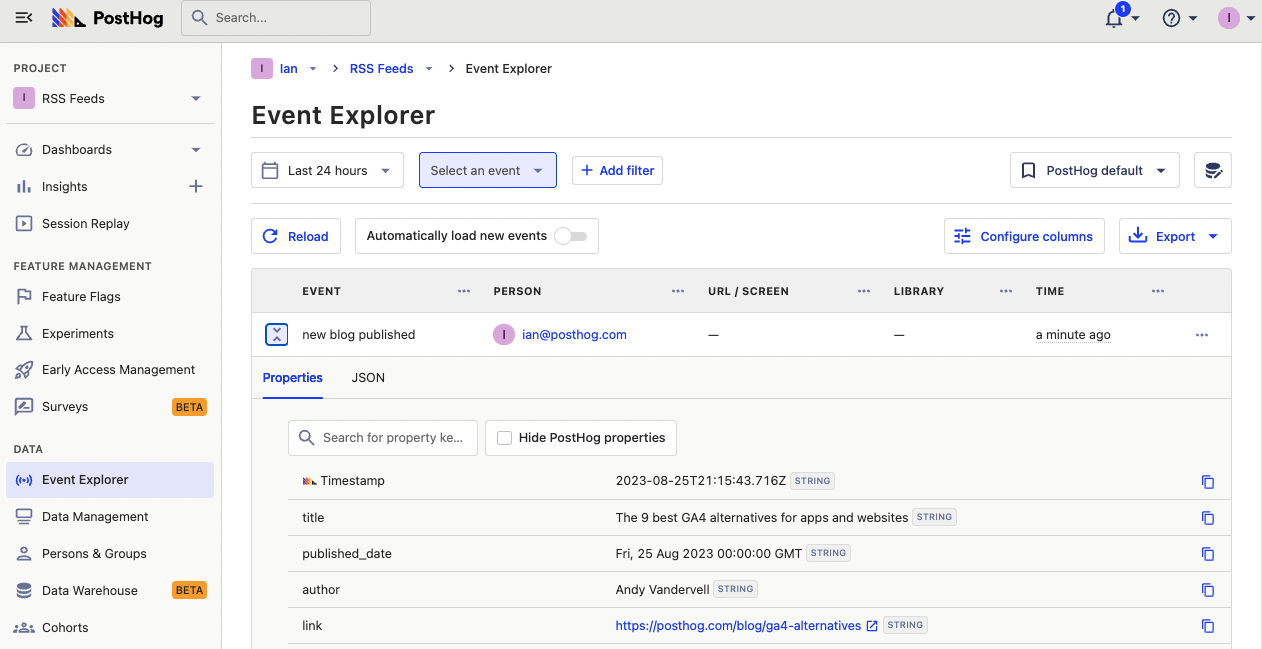Open the Select an event dropdown

click(487, 171)
